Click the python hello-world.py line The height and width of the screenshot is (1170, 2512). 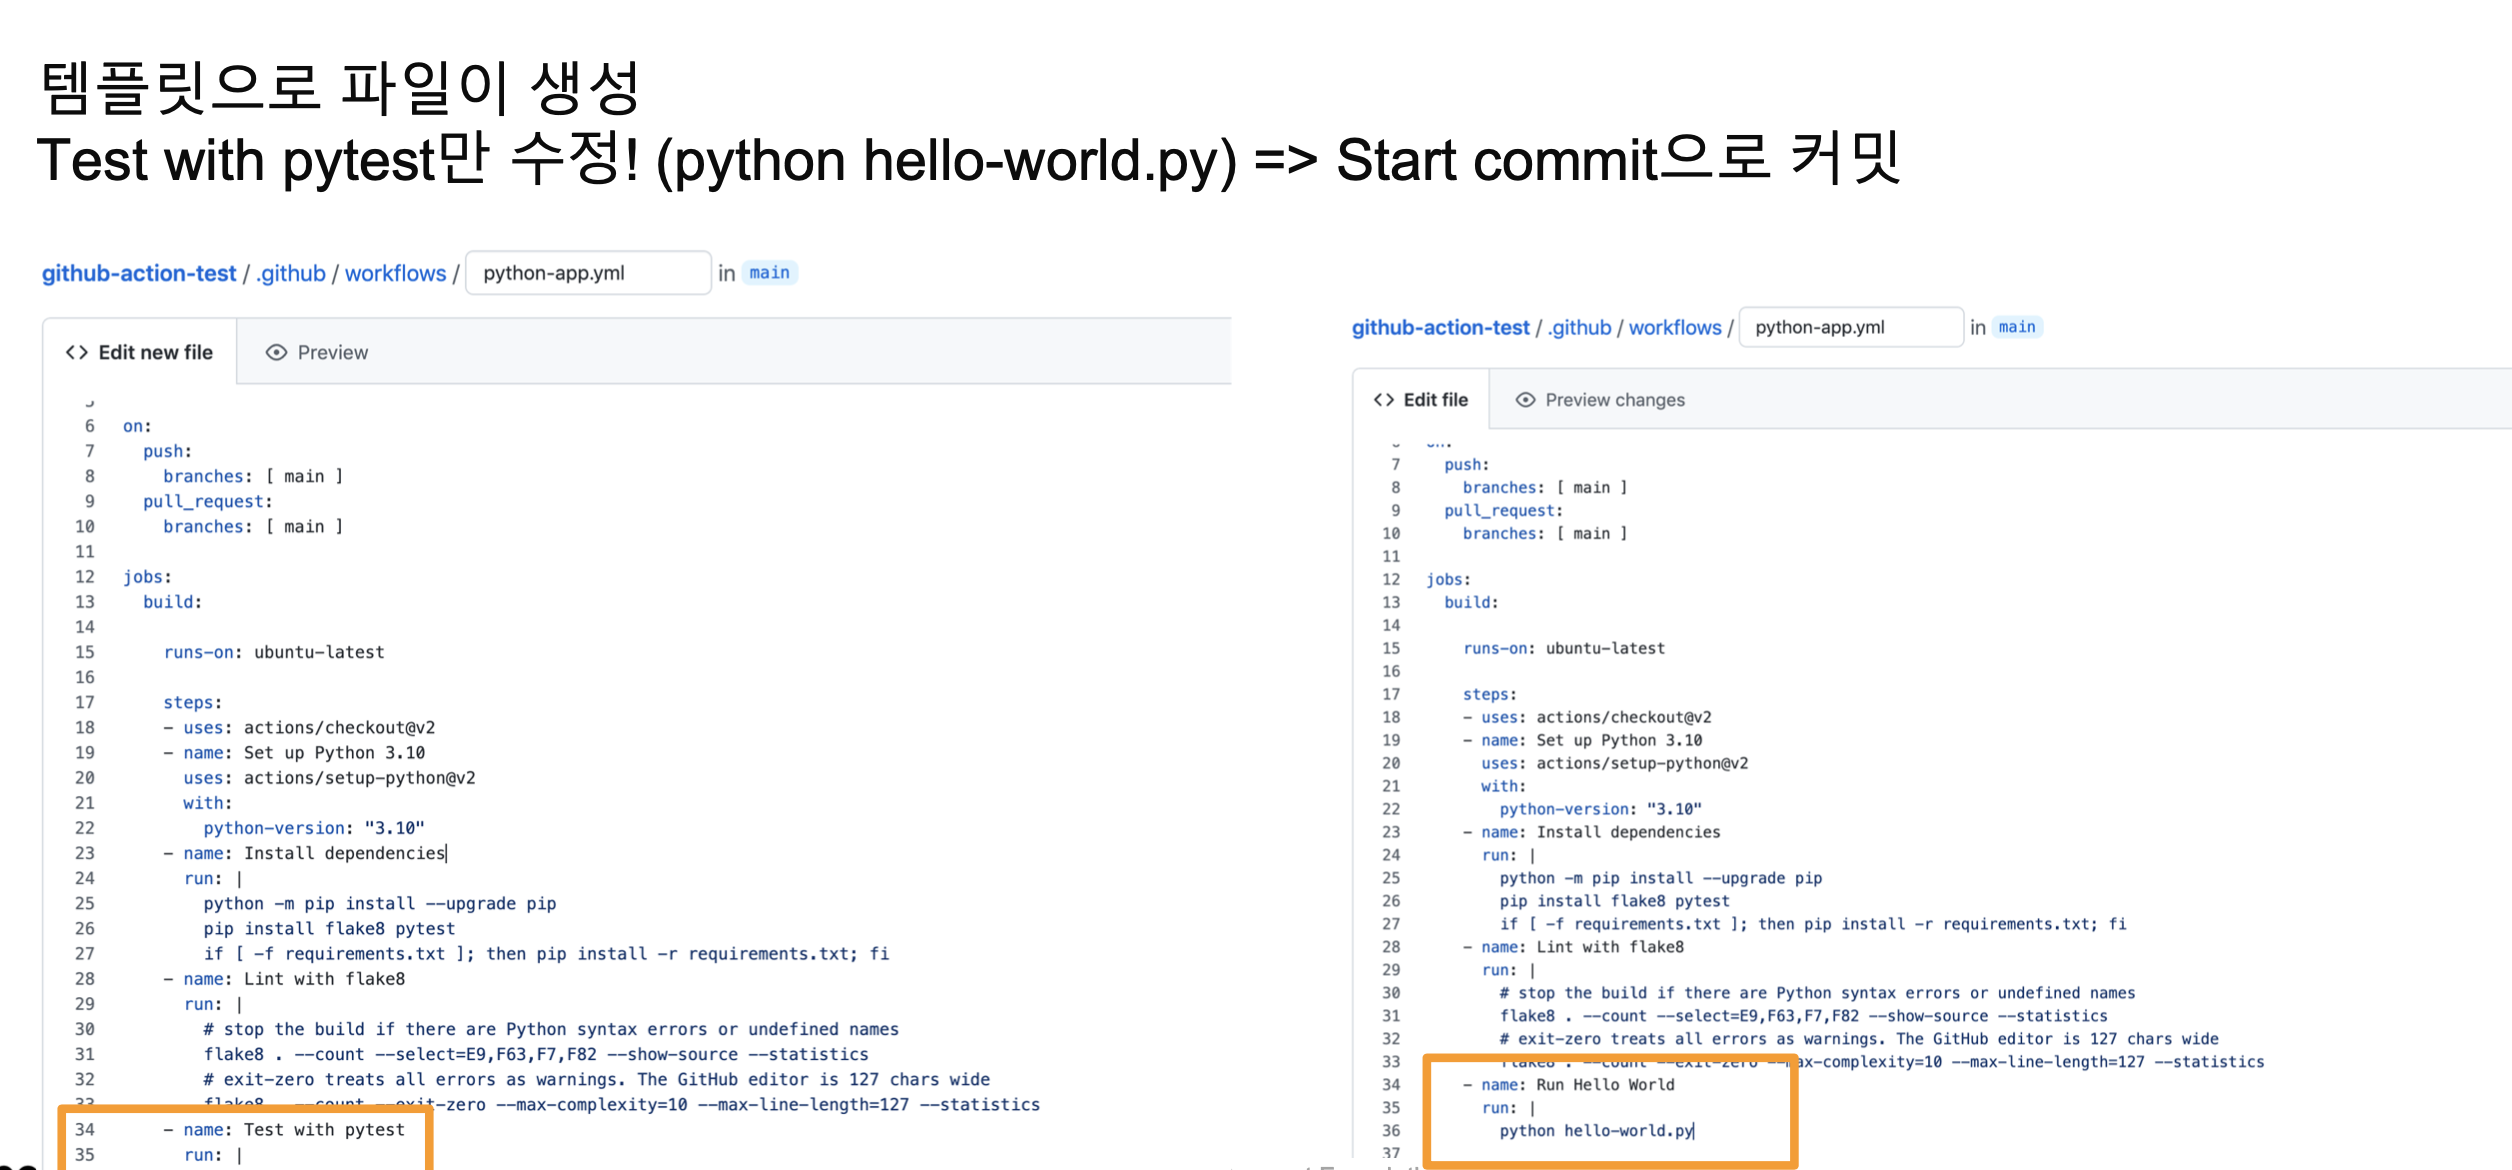tap(1596, 1131)
